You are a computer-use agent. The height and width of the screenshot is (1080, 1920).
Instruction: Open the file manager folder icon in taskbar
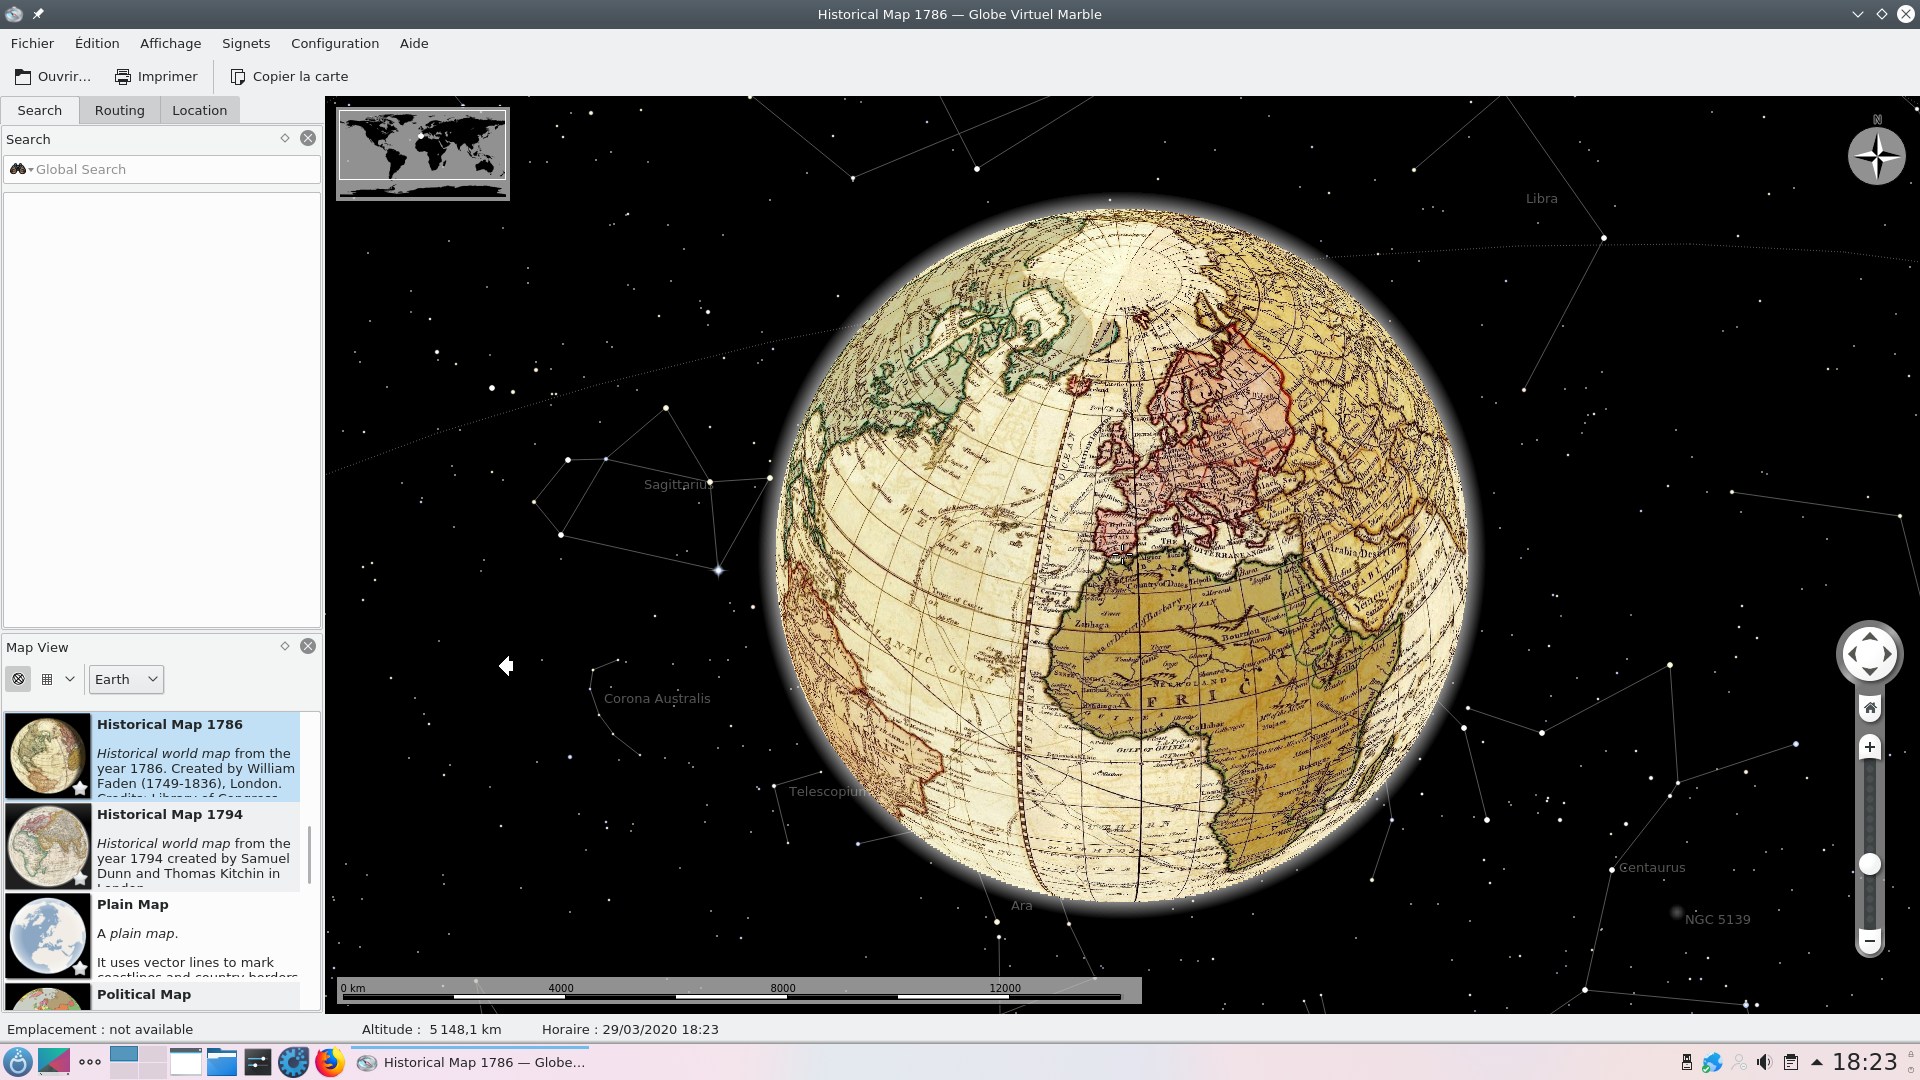(222, 1062)
